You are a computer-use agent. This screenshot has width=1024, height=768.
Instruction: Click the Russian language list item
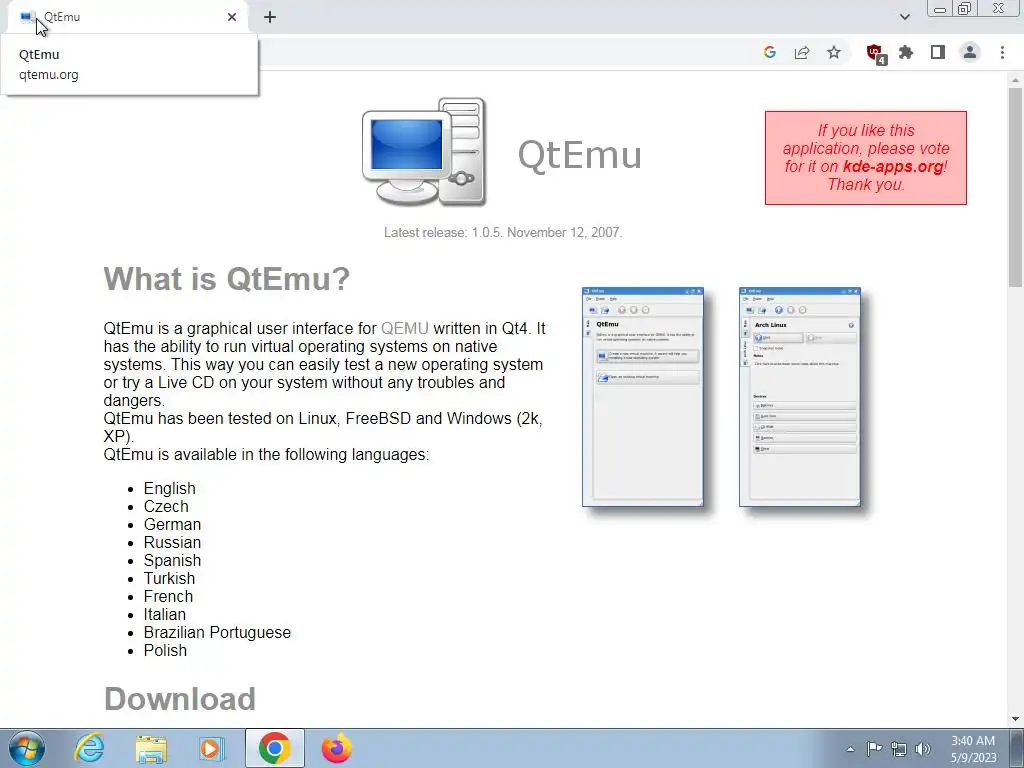tap(172, 542)
